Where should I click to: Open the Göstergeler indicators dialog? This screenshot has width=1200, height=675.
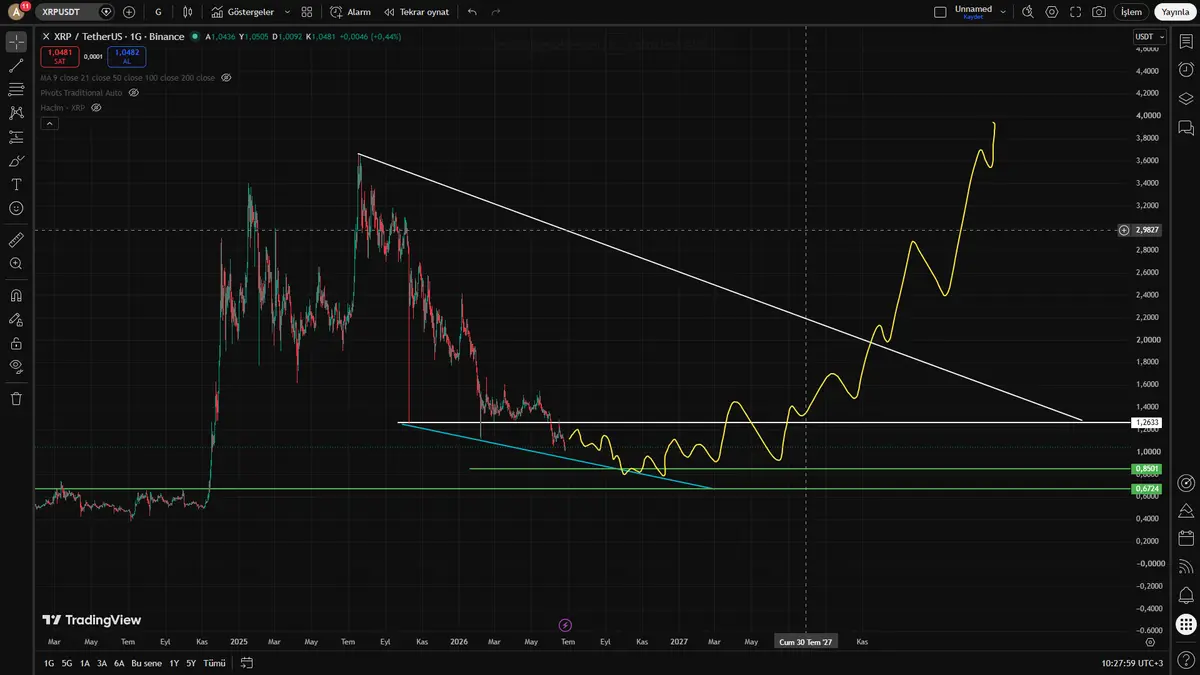[244, 12]
